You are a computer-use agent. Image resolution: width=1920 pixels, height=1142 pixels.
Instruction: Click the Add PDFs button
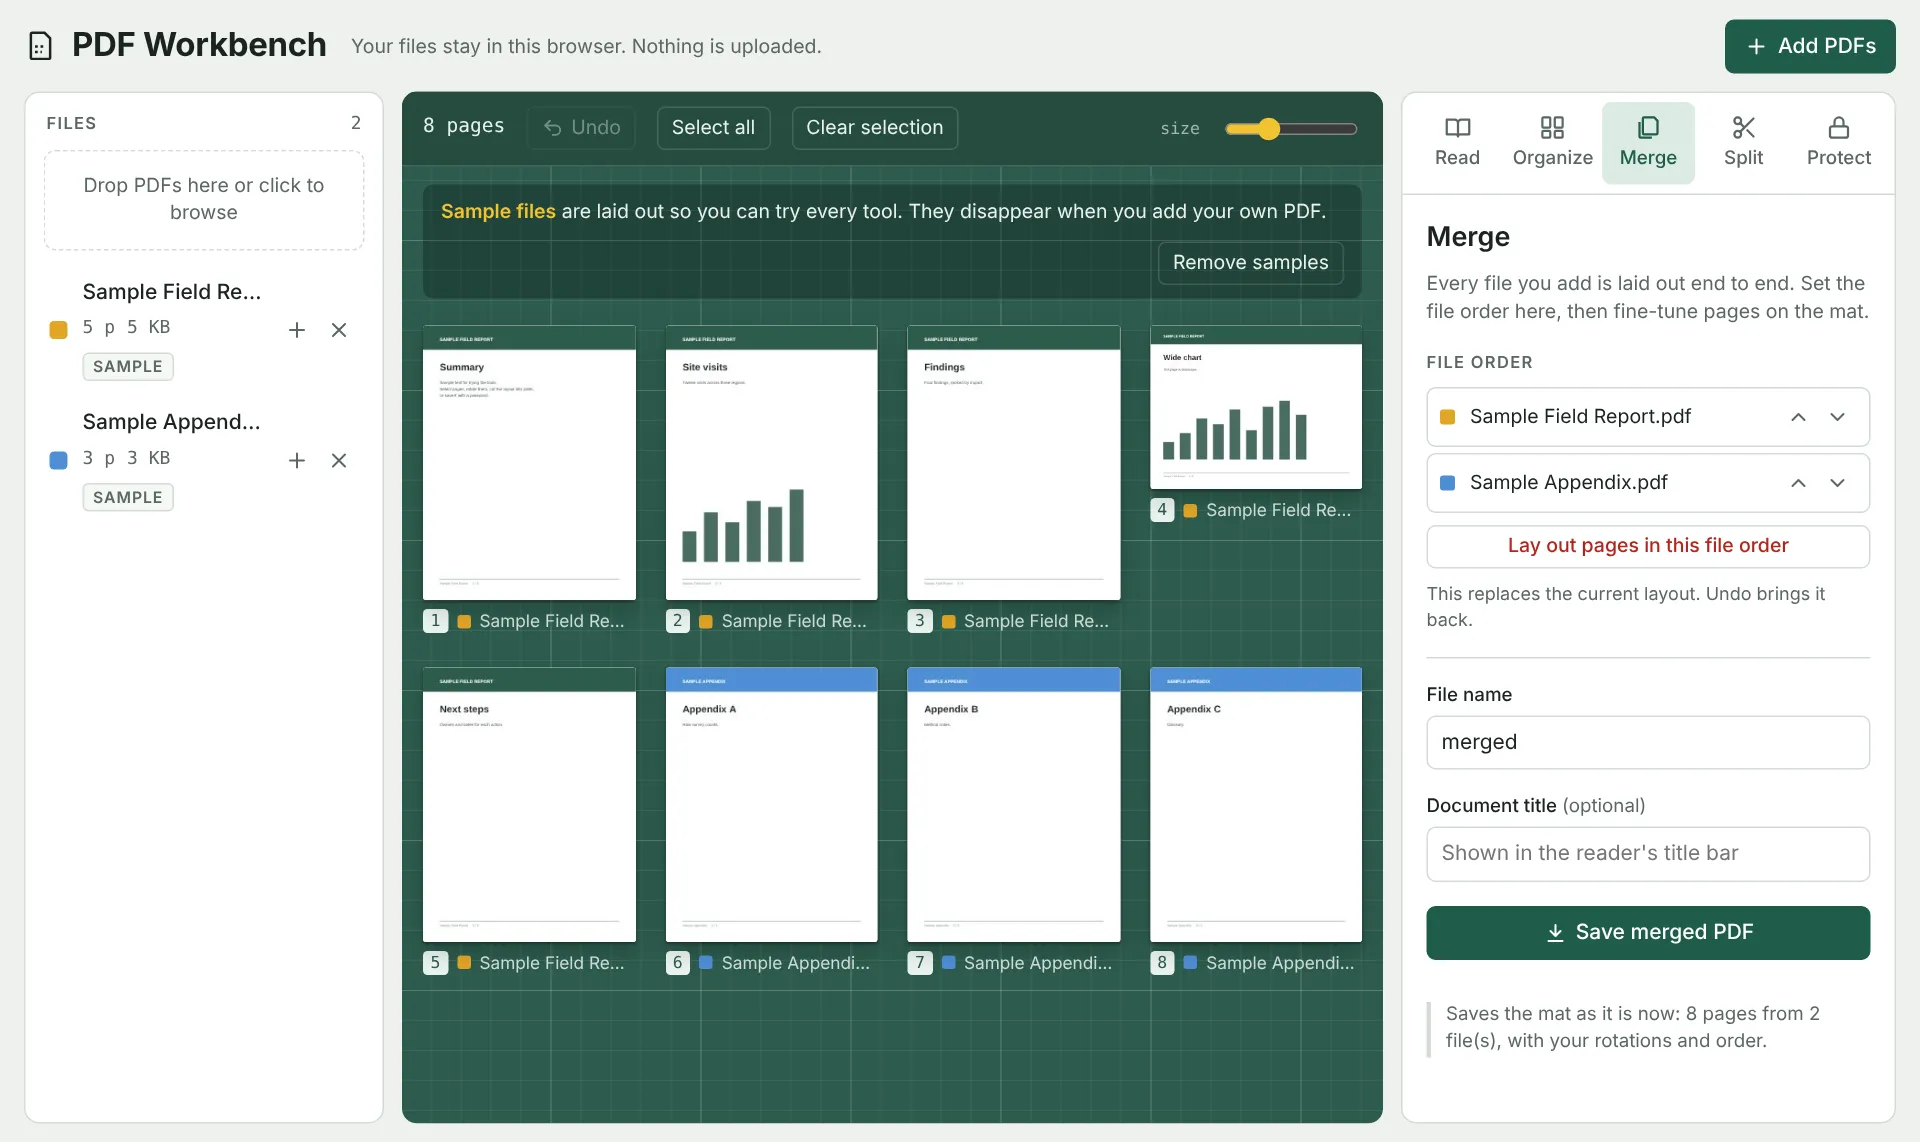[x=1810, y=46]
